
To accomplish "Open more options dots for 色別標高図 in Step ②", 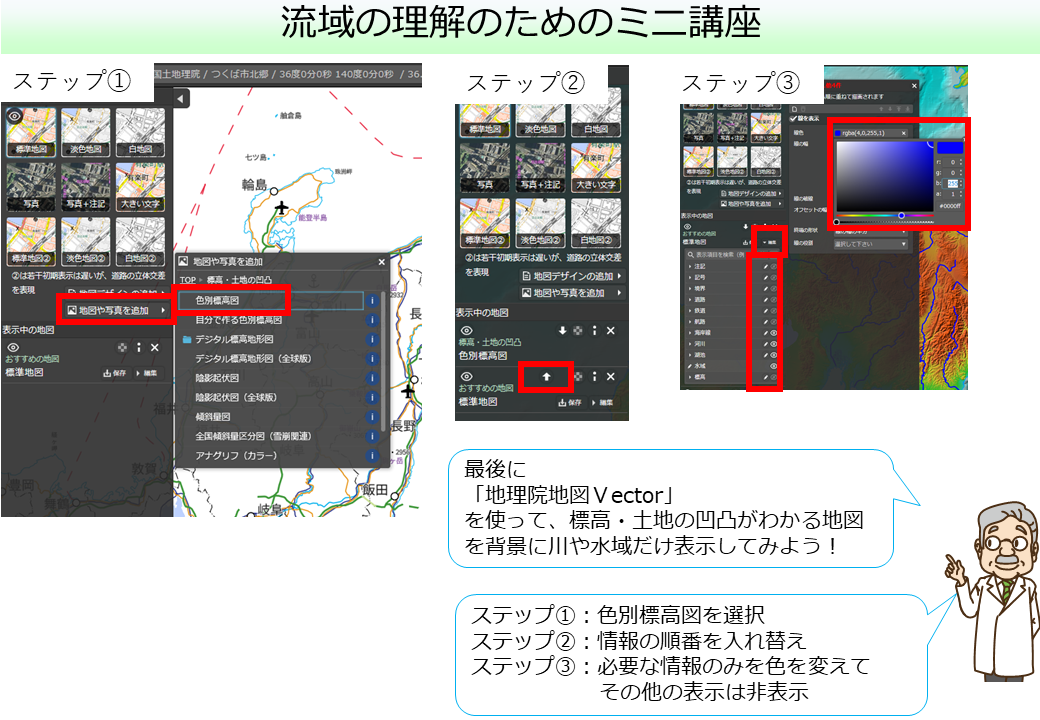I will (594, 330).
